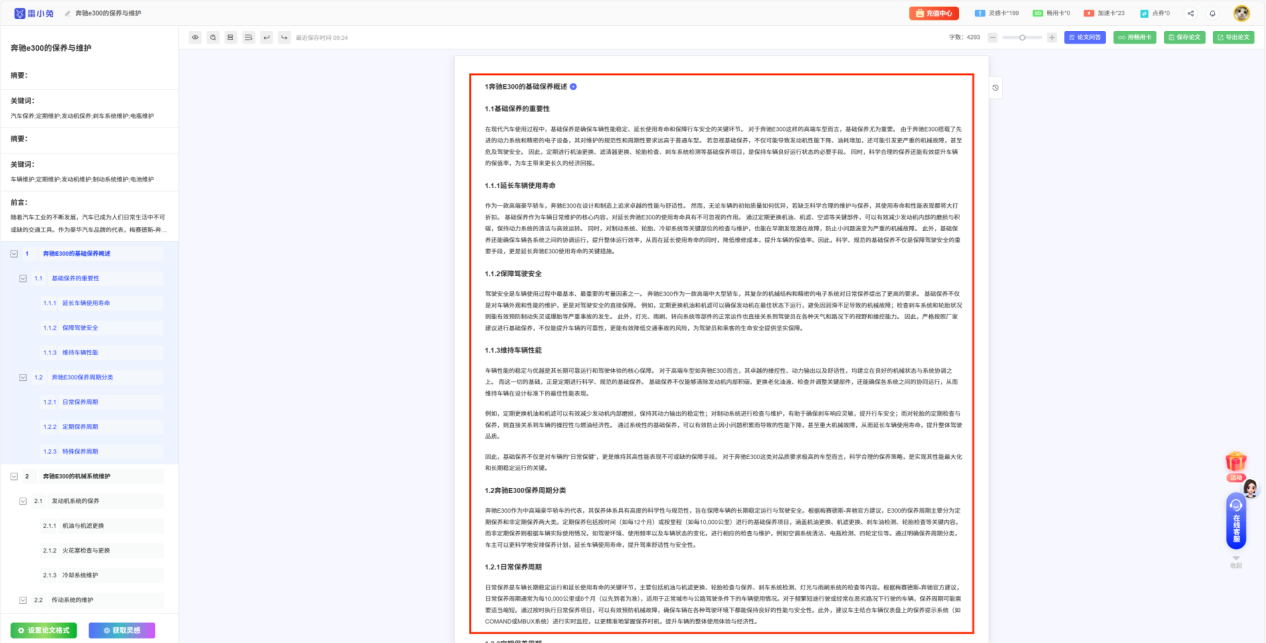Collapse section 1.1 基础保养的重要性
The height and width of the screenshot is (643, 1266).
pos(23,278)
